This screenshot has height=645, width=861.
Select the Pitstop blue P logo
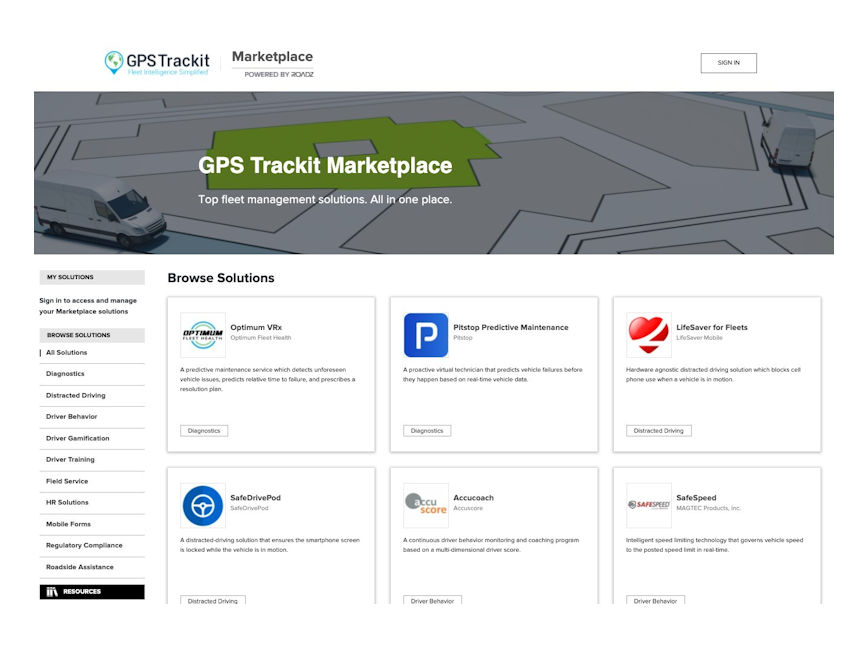pos(426,335)
